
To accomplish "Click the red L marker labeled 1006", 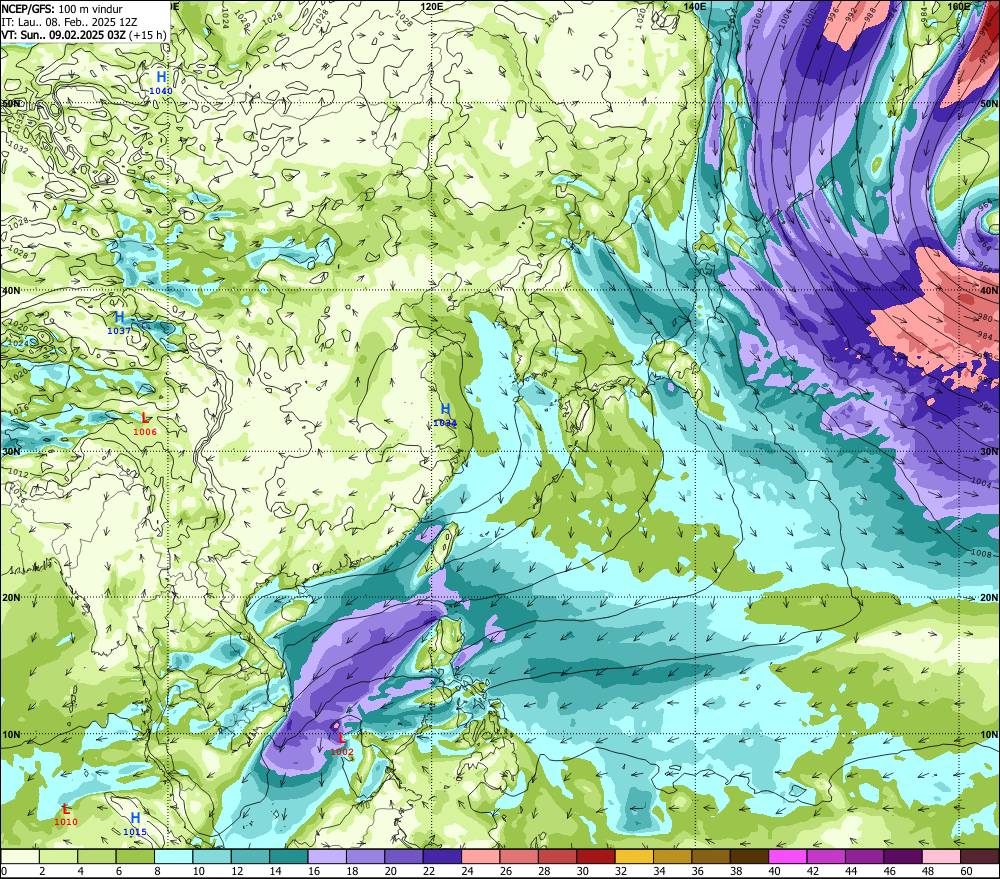I will tap(145, 418).
